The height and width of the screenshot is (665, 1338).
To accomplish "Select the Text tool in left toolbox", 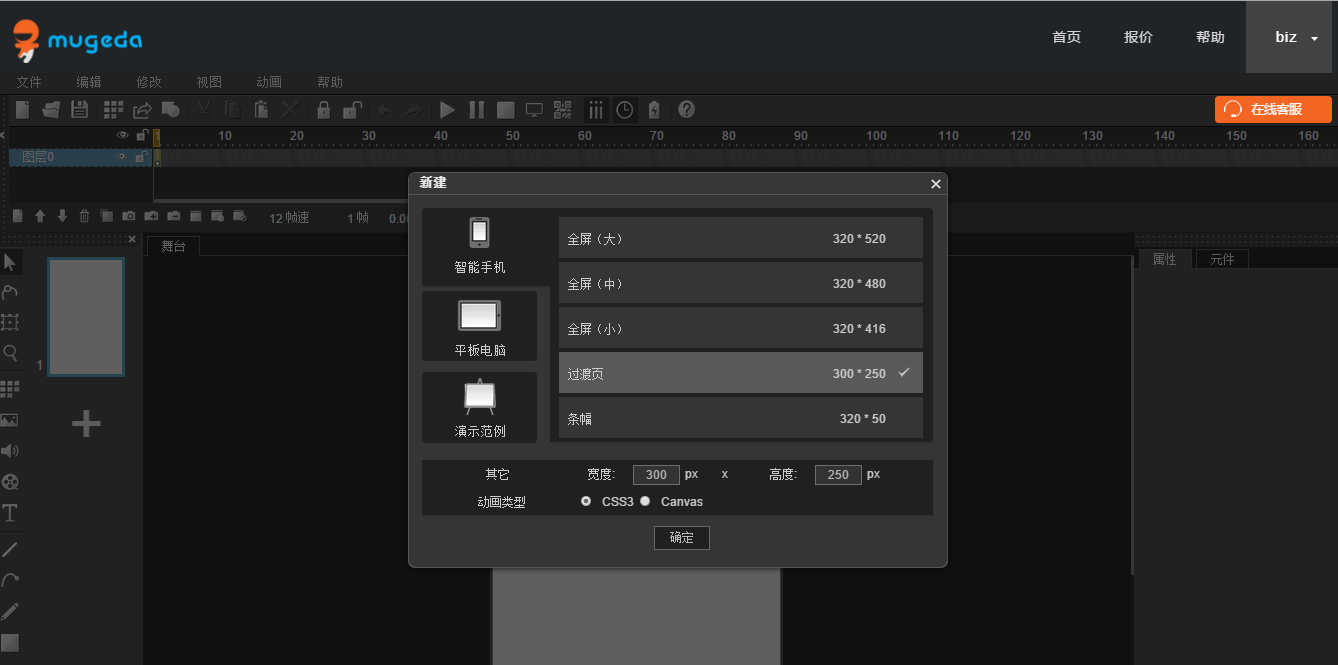I will (x=10, y=513).
